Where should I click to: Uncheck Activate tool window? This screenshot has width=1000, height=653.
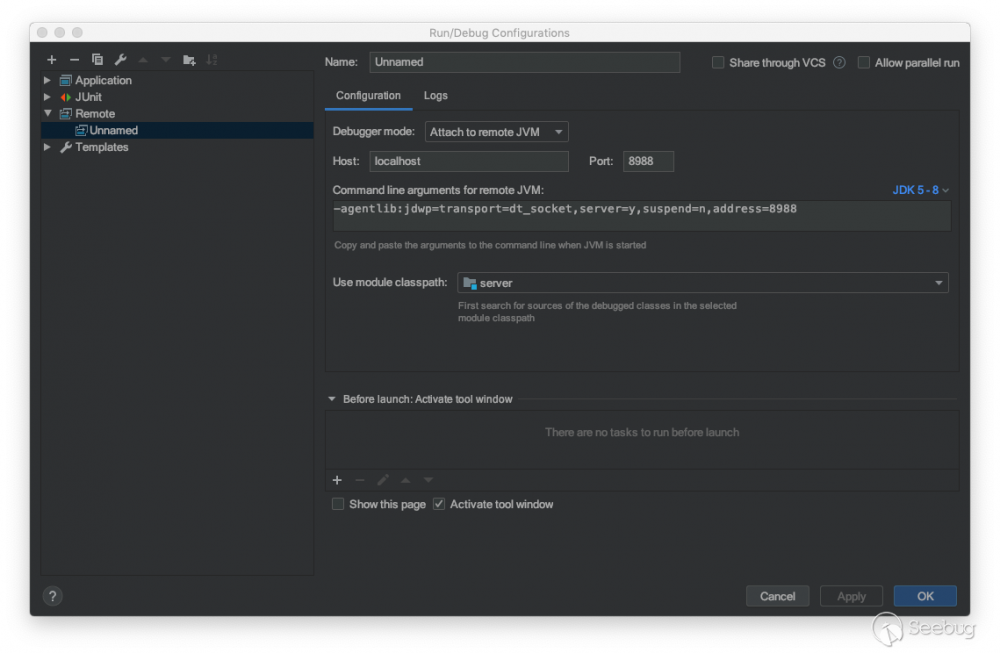pyautogui.click(x=439, y=504)
